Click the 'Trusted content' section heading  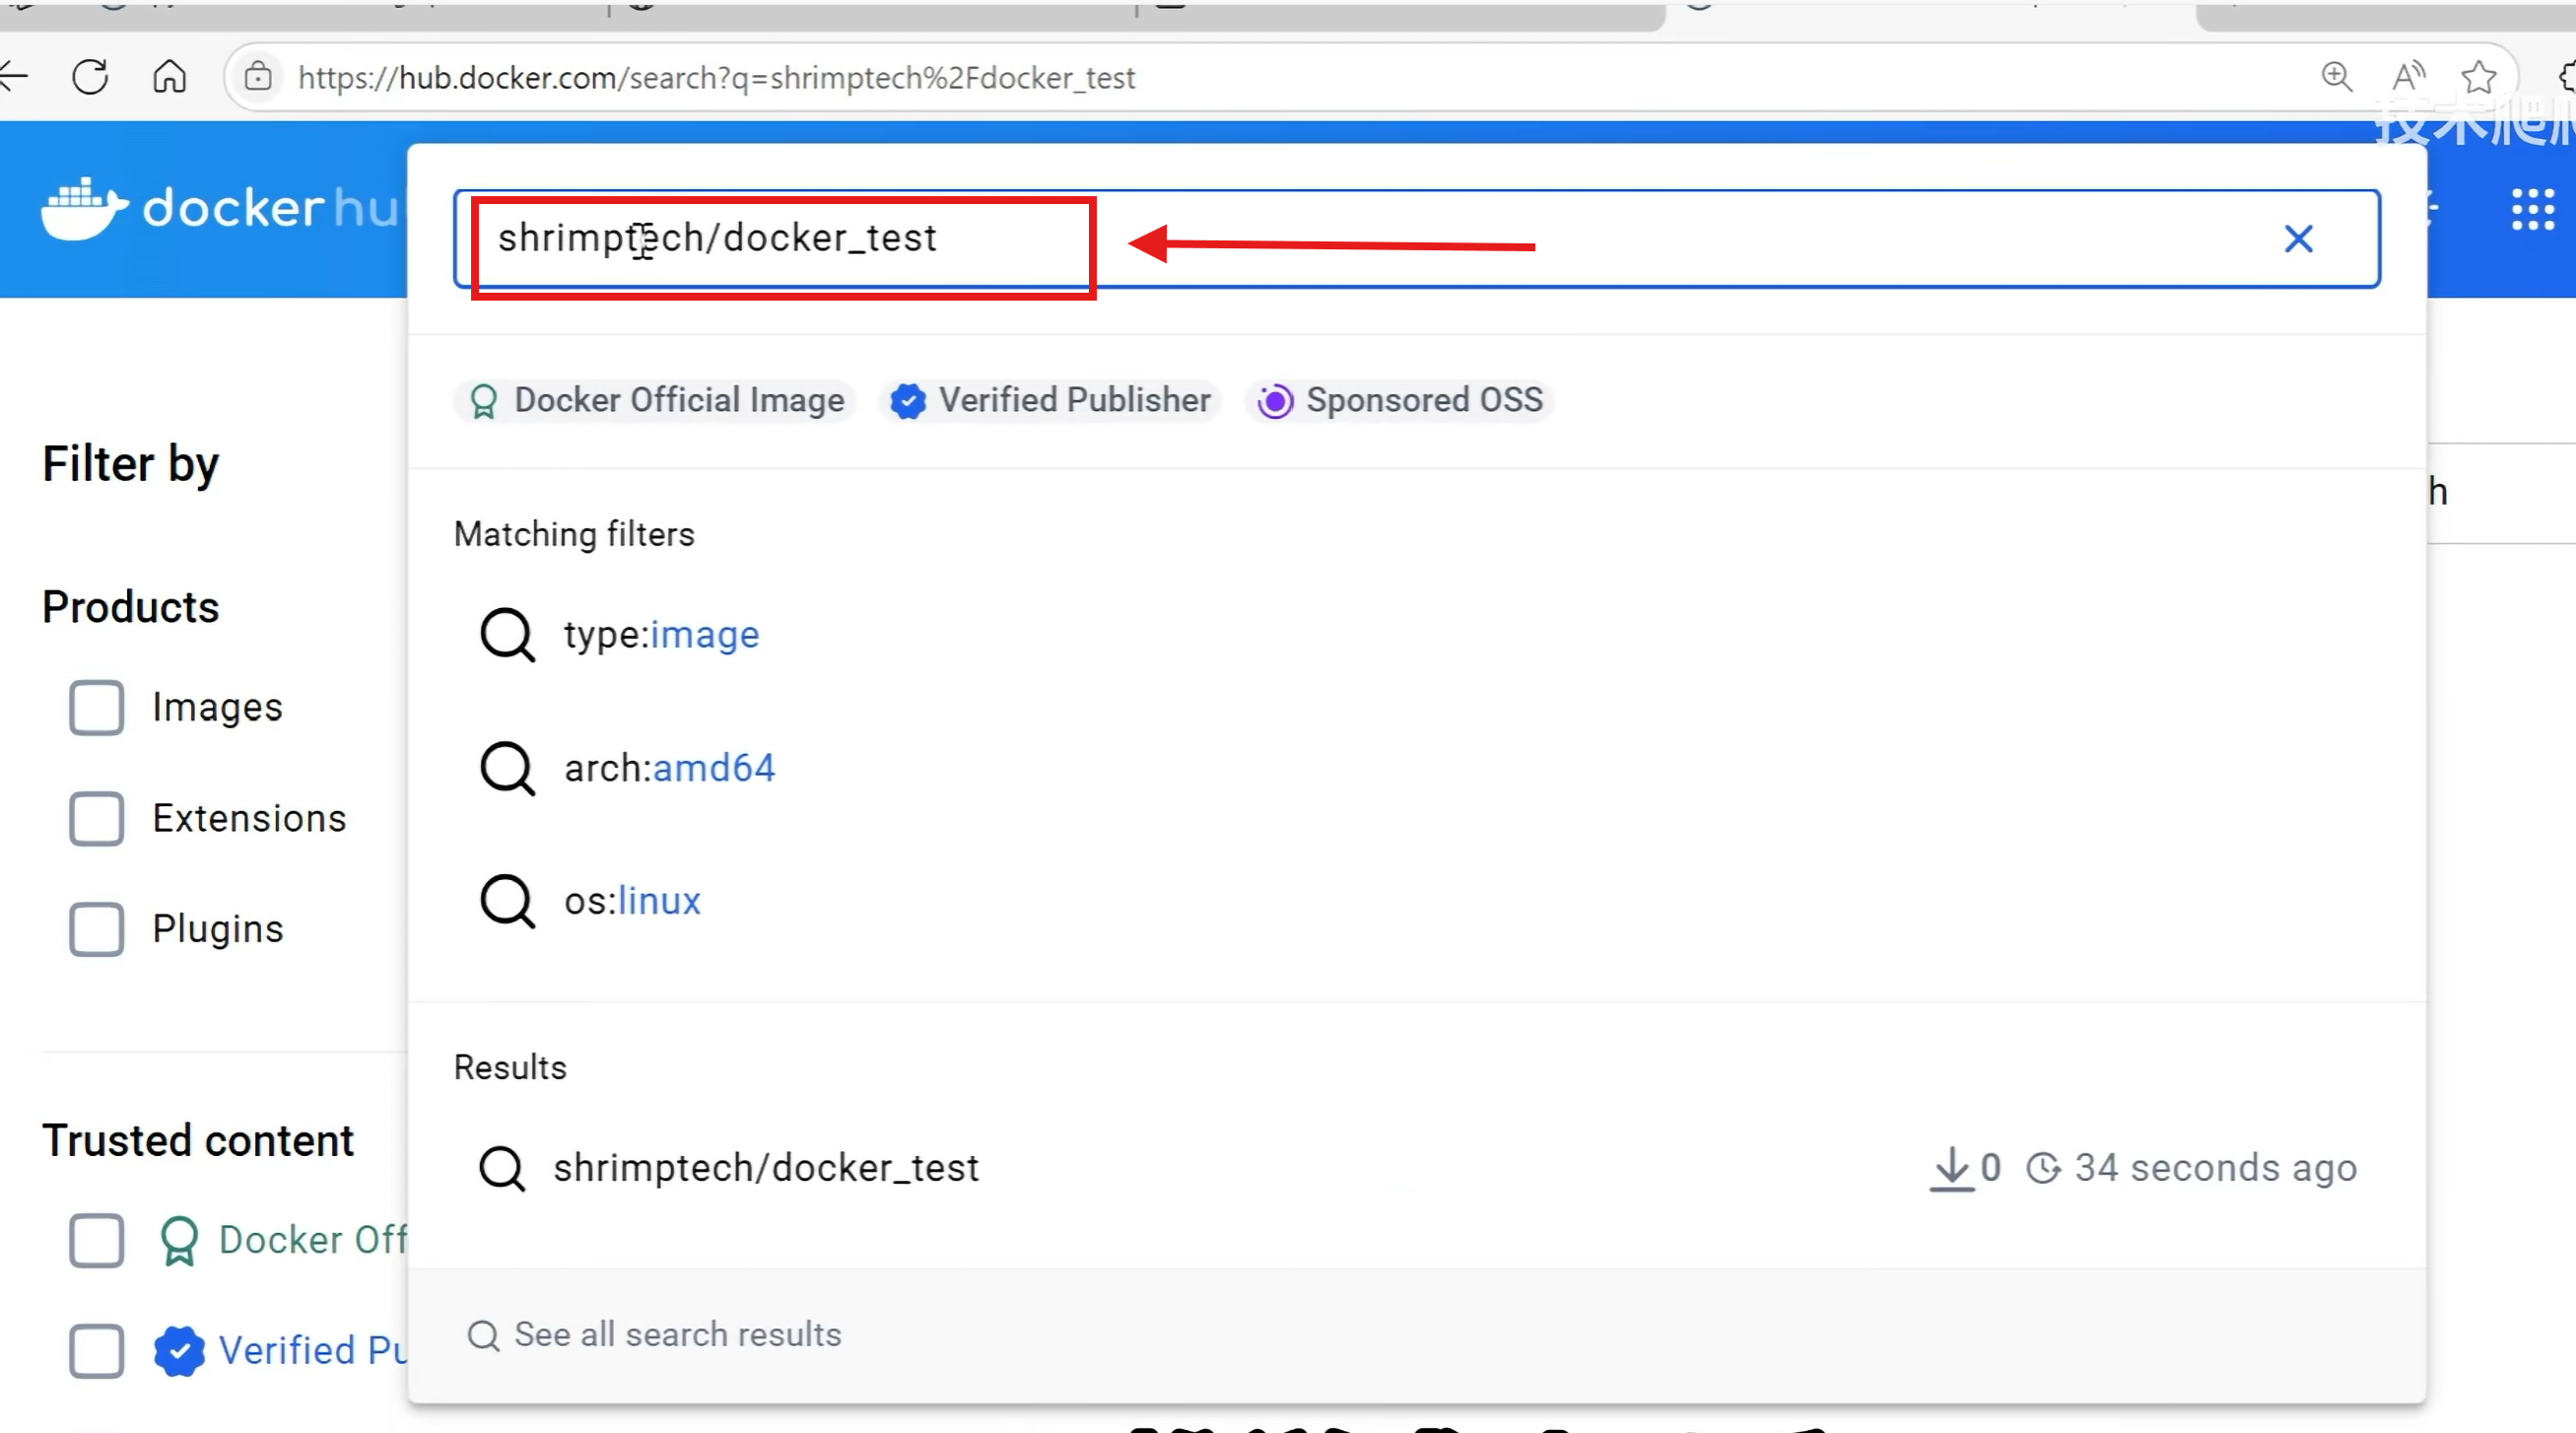(198, 1140)
